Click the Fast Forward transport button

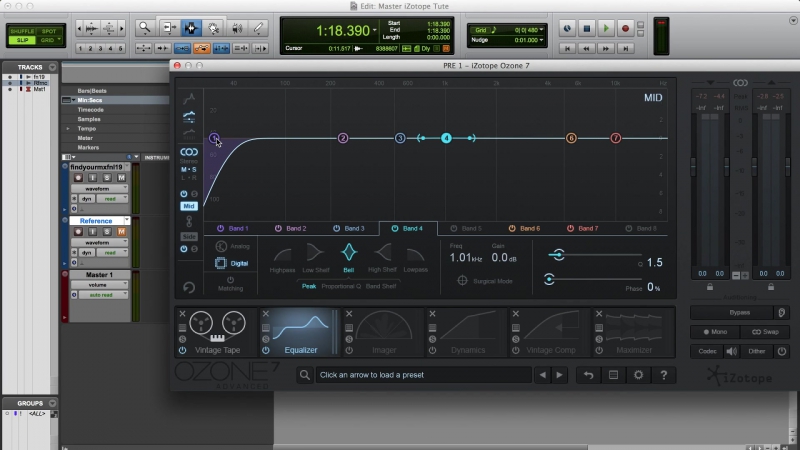click(x=606, y=48)
